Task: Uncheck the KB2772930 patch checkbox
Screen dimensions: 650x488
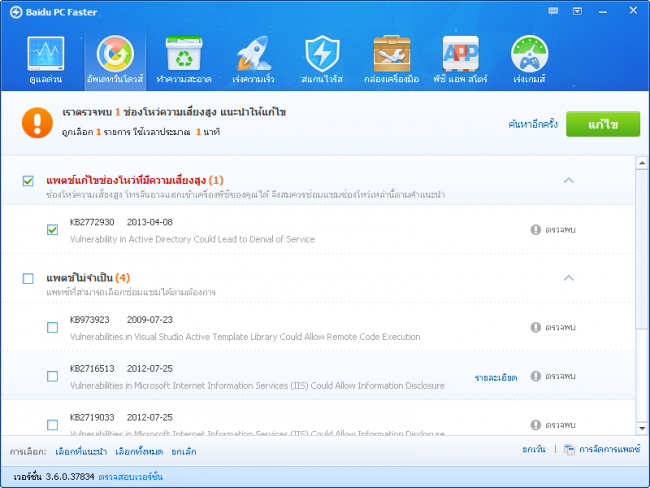Action: (52, 230)
